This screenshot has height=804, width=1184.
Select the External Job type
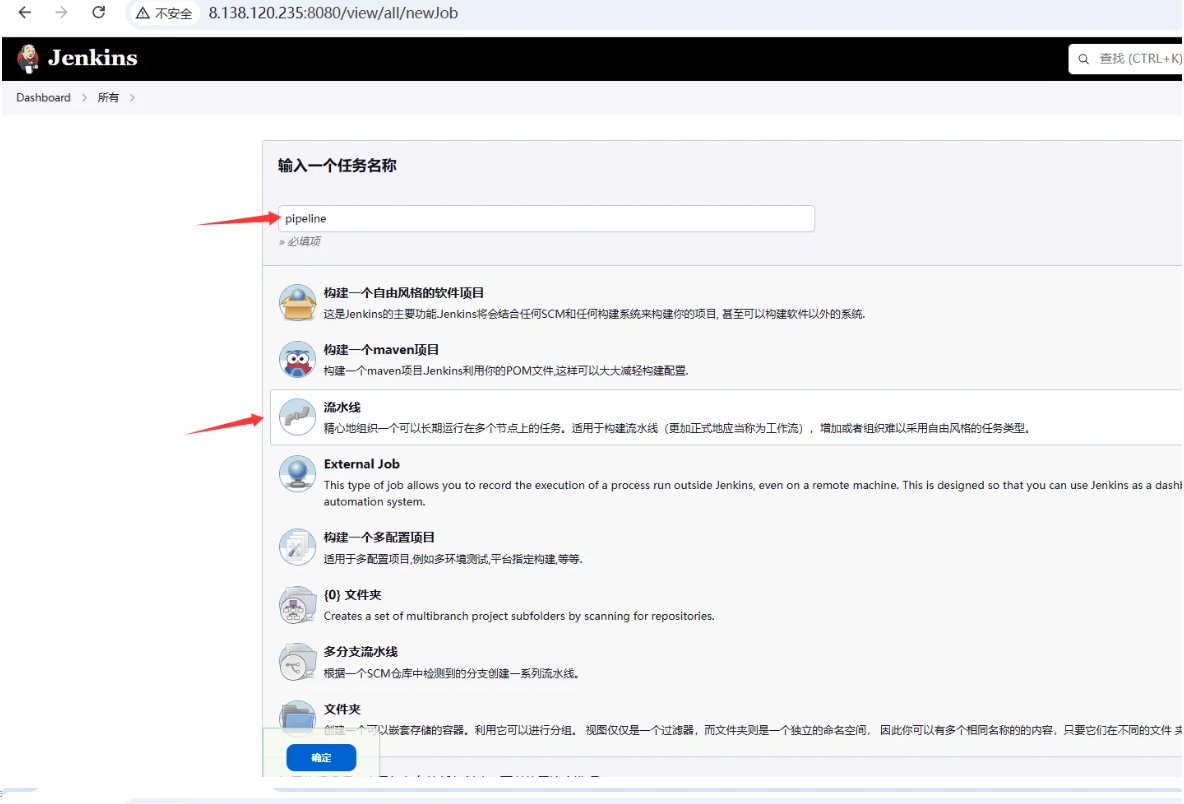[x=362, y=464]
